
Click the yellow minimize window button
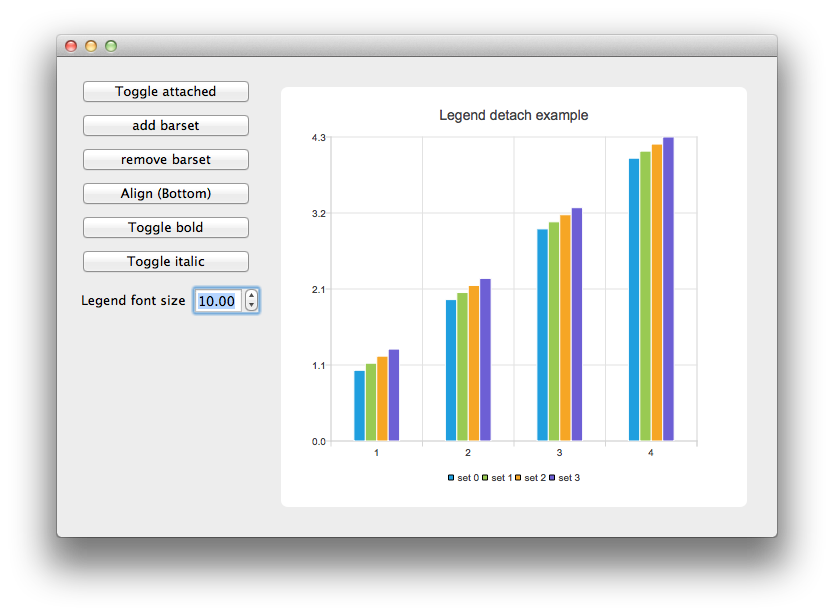[91, 46]
